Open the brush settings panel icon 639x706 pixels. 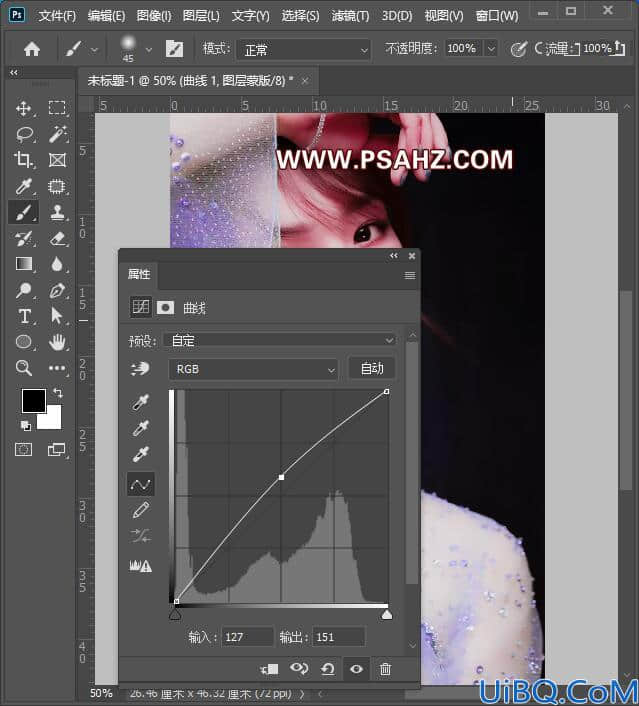coord(174,49)
